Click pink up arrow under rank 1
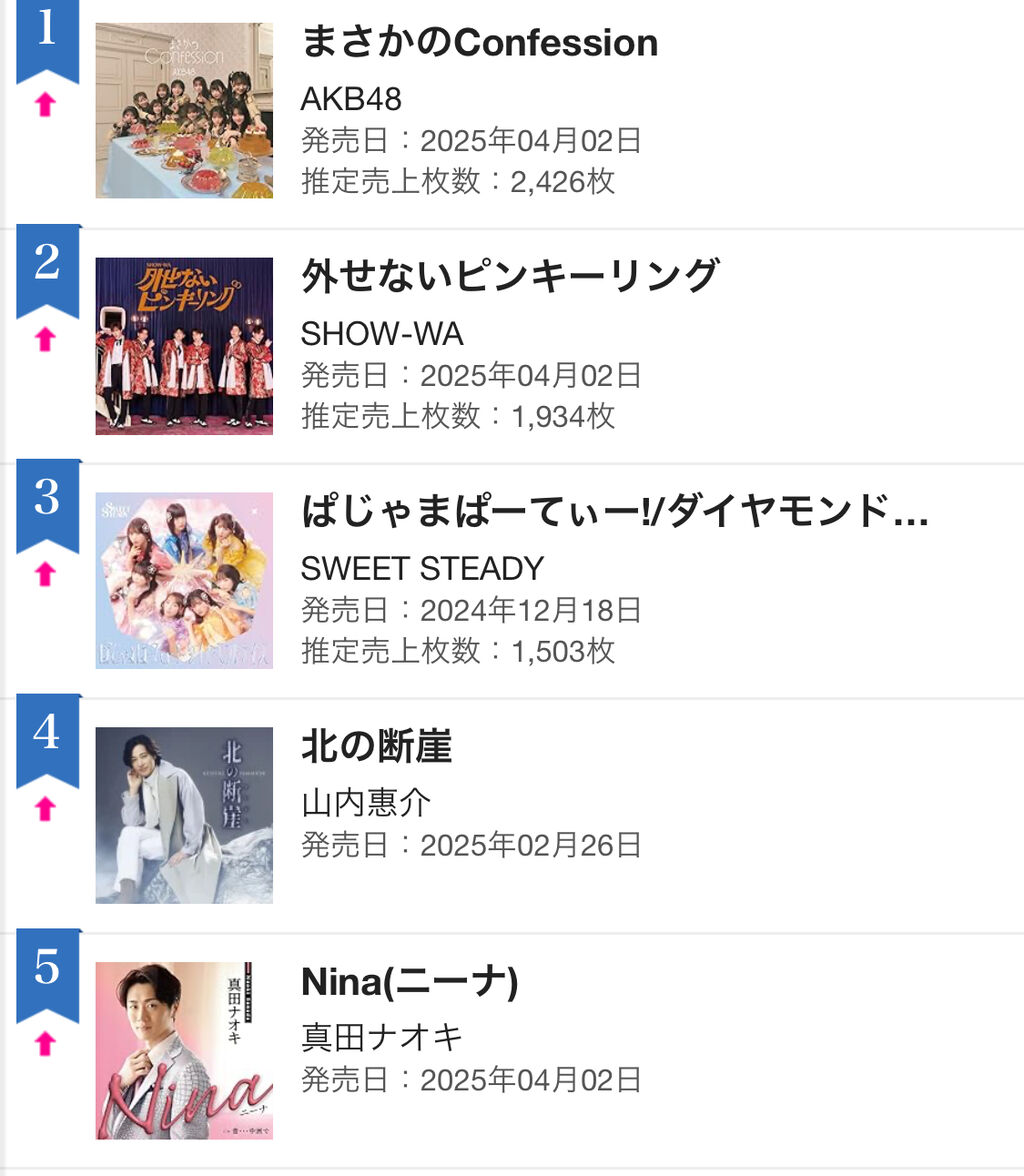The image size is (1024, 1176). pyautogui.click(x=46, y=104)
